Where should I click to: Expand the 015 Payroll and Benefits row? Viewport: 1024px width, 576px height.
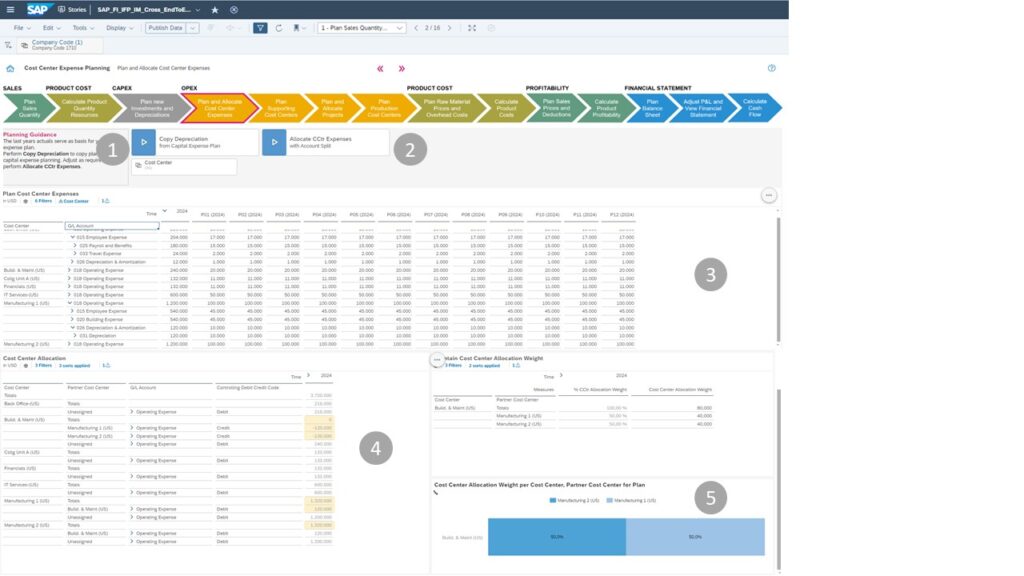[x=74, y=245]
